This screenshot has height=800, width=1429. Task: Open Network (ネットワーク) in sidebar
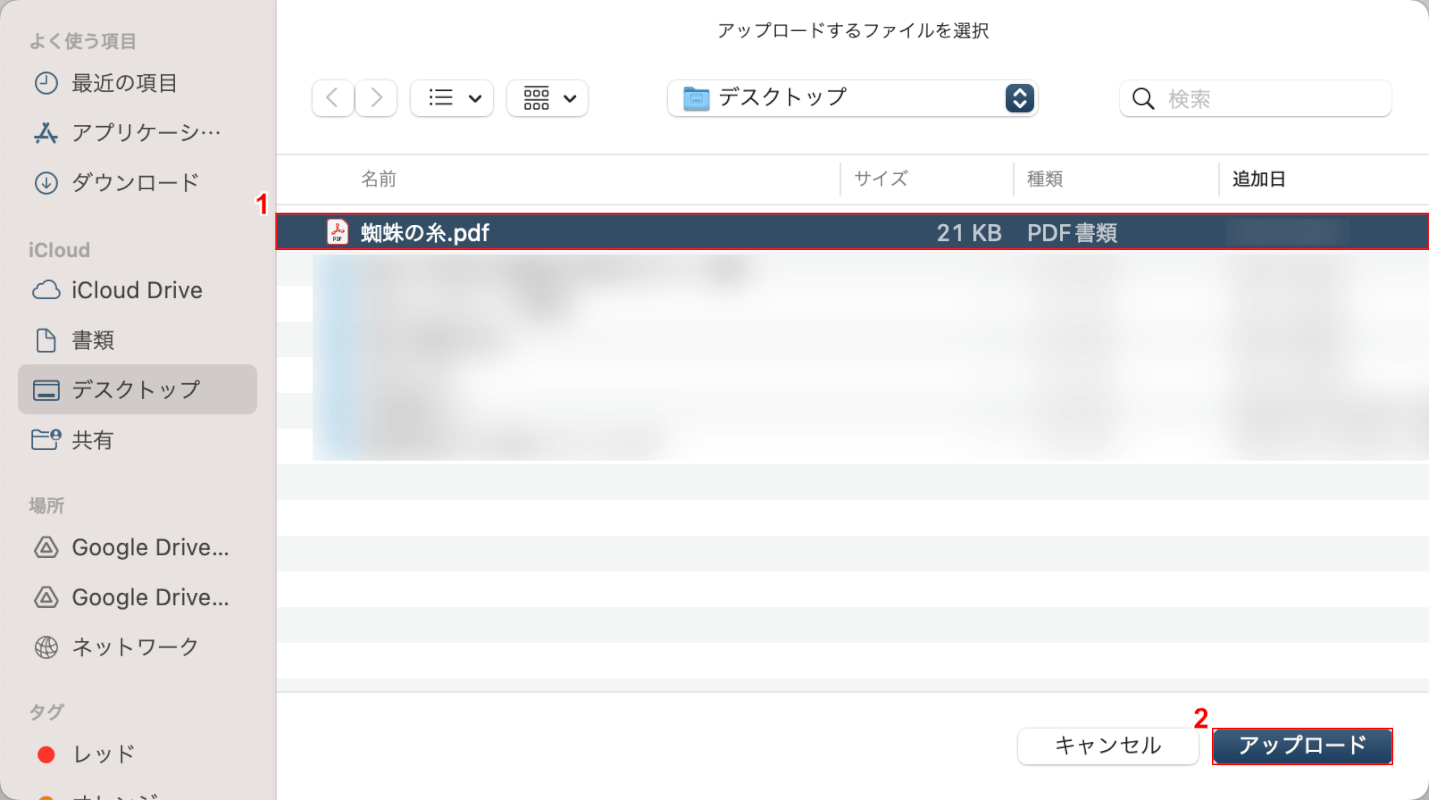point(137,646)
